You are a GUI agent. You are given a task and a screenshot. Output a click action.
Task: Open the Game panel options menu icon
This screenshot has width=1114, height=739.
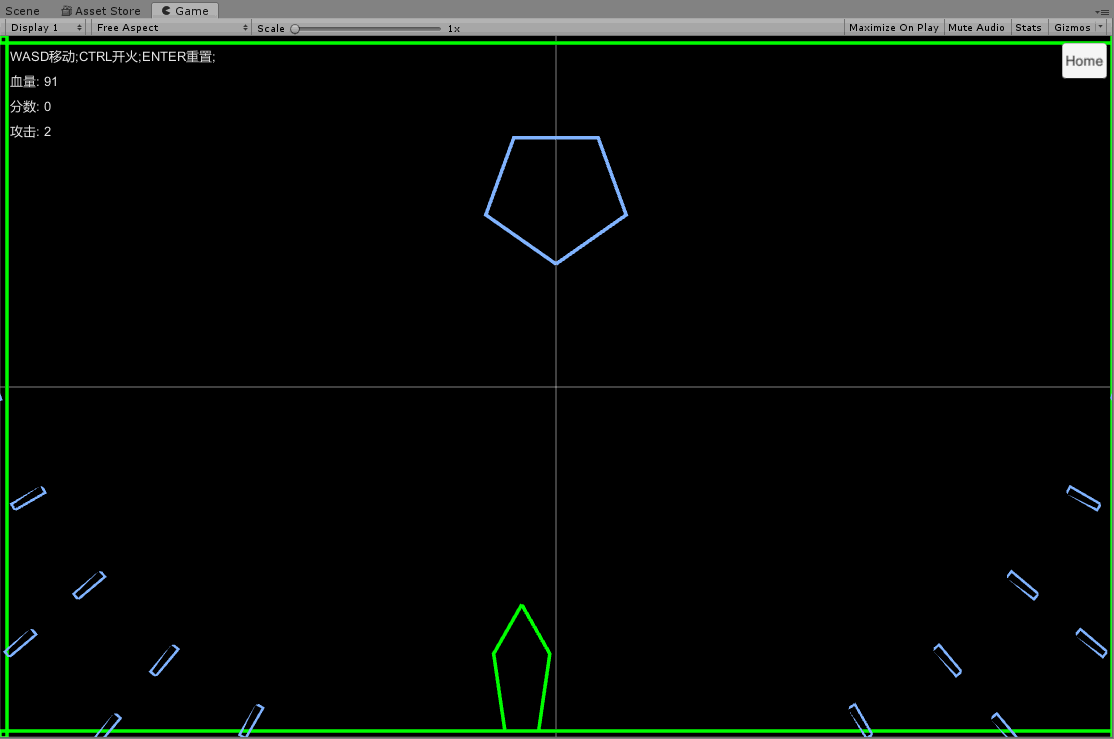1101,11
